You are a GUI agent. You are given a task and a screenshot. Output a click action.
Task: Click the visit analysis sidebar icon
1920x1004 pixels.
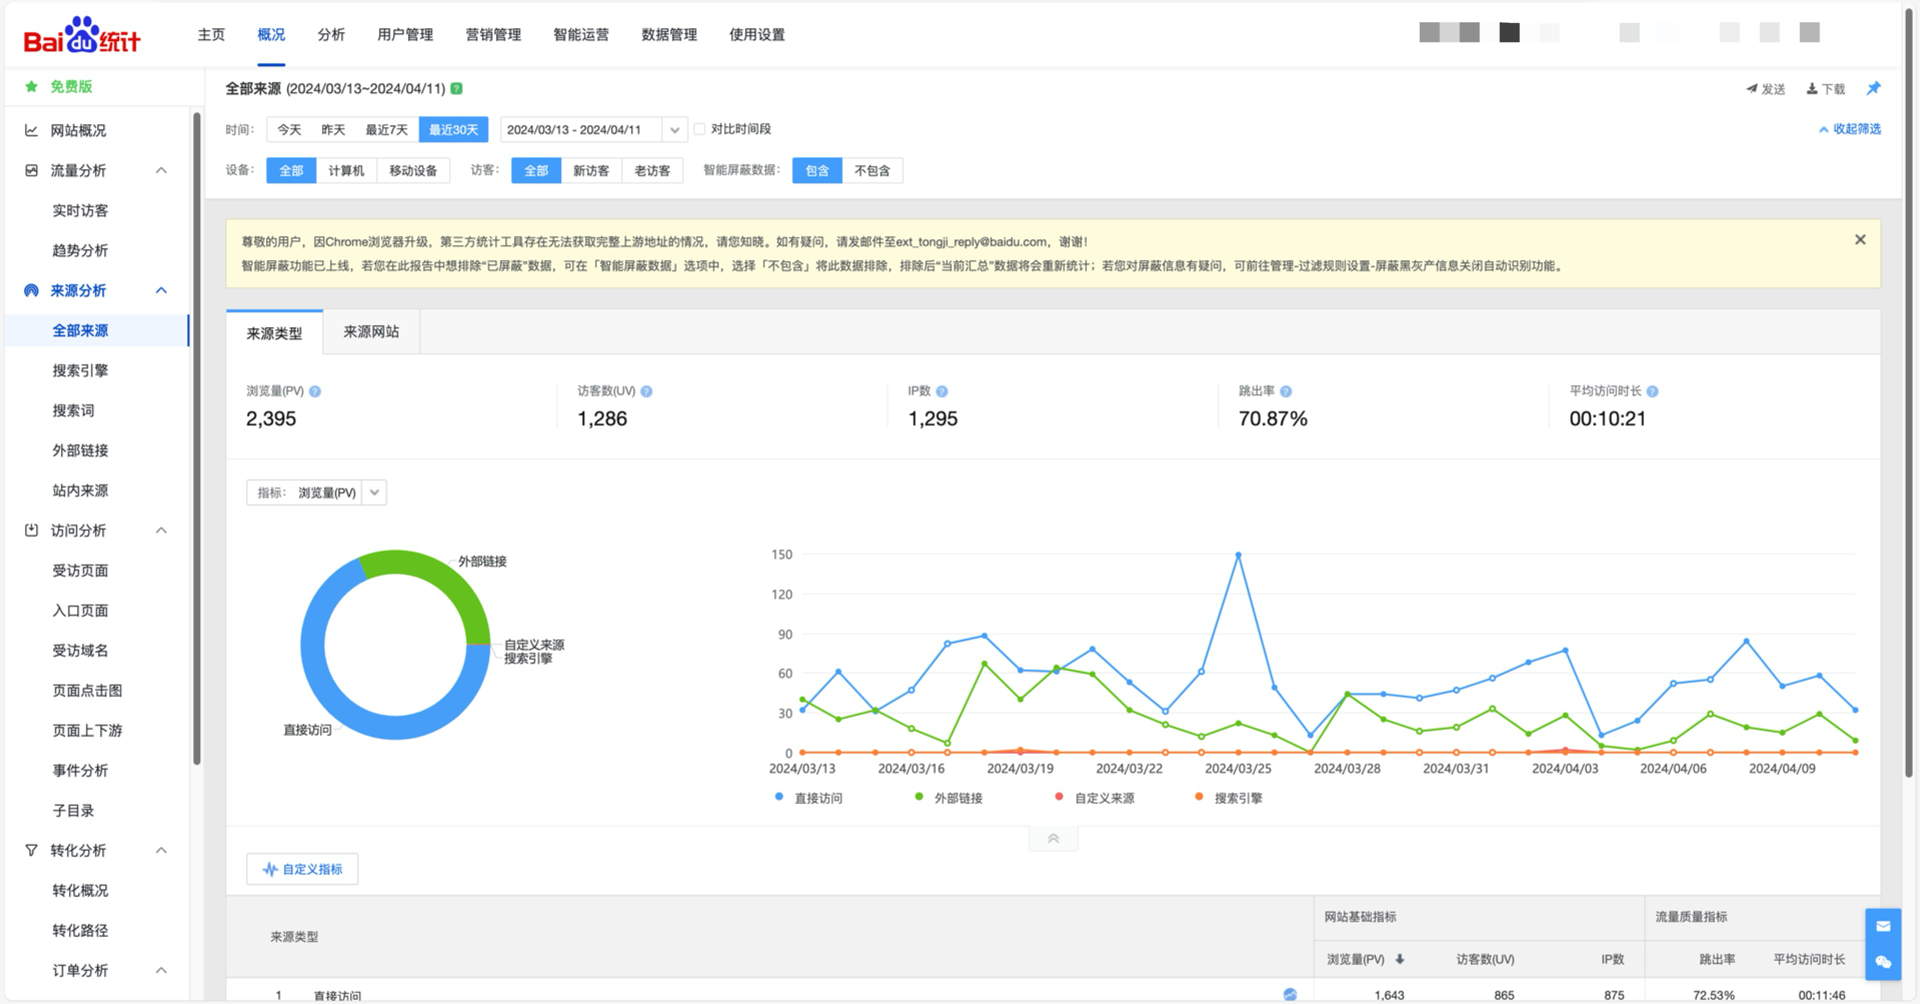tap(31, 530)
